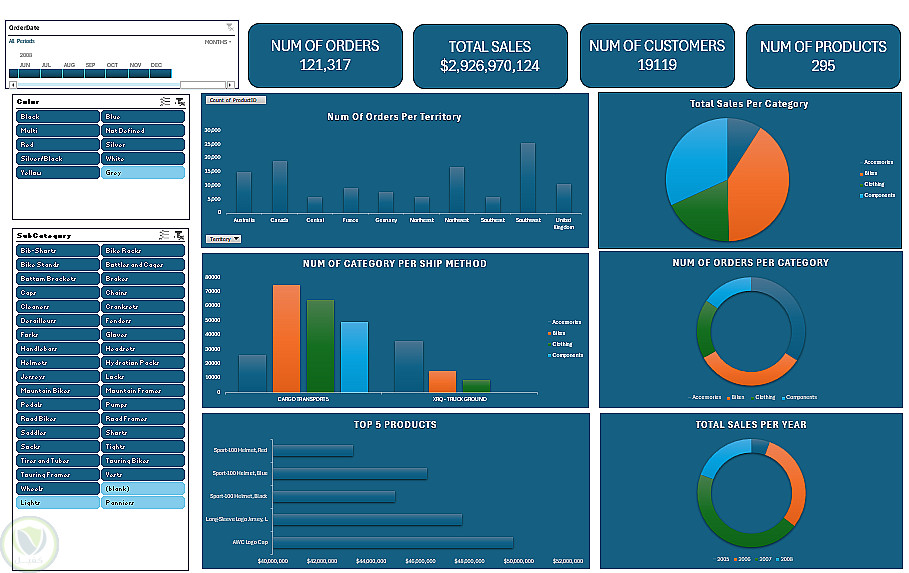
Task: Select Tires and Tubes in SubCategory slicer
Action: click(x=57, y=460)
